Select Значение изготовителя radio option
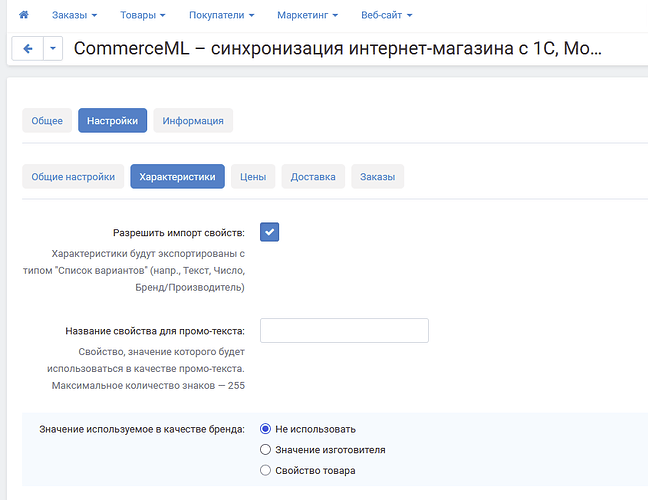Image resolution: width=648 pixels, height=500 pixels. (265, 450)
